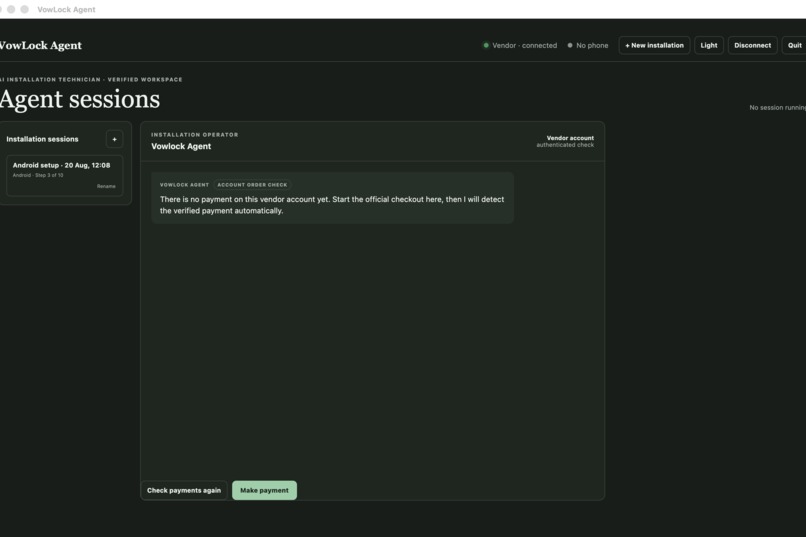Add a new installation session with plus icon
This screenshot has width=806, height=537.
114,139
